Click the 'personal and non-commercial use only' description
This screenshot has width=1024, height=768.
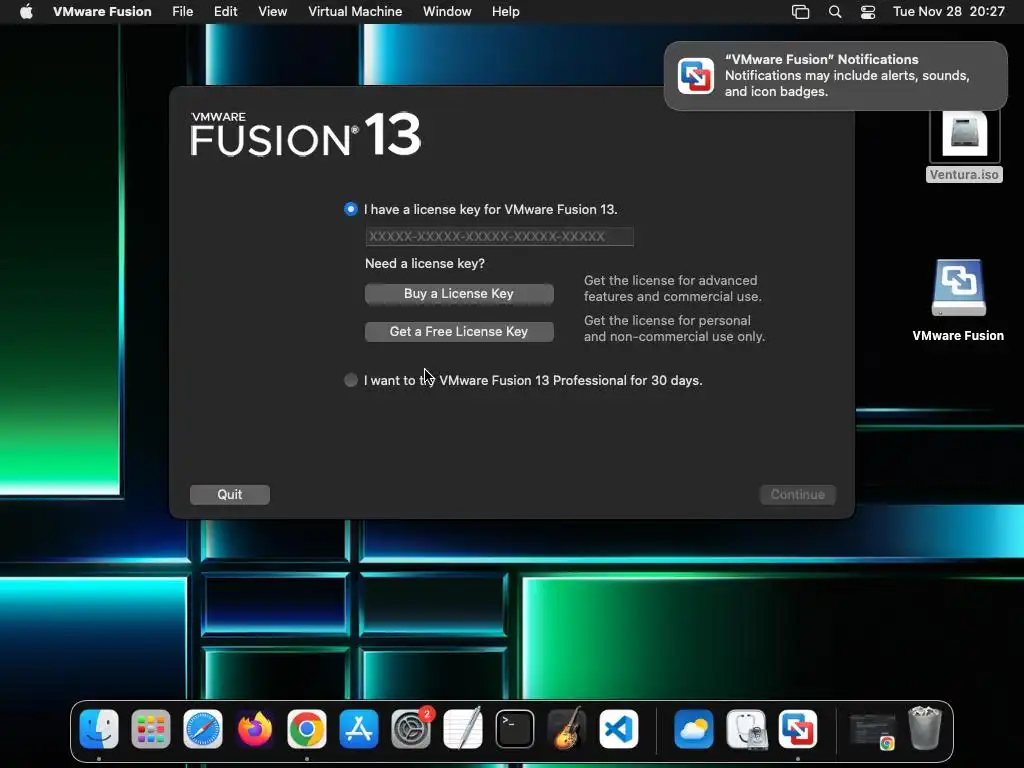pyautogui.click(x=674, y=328)
